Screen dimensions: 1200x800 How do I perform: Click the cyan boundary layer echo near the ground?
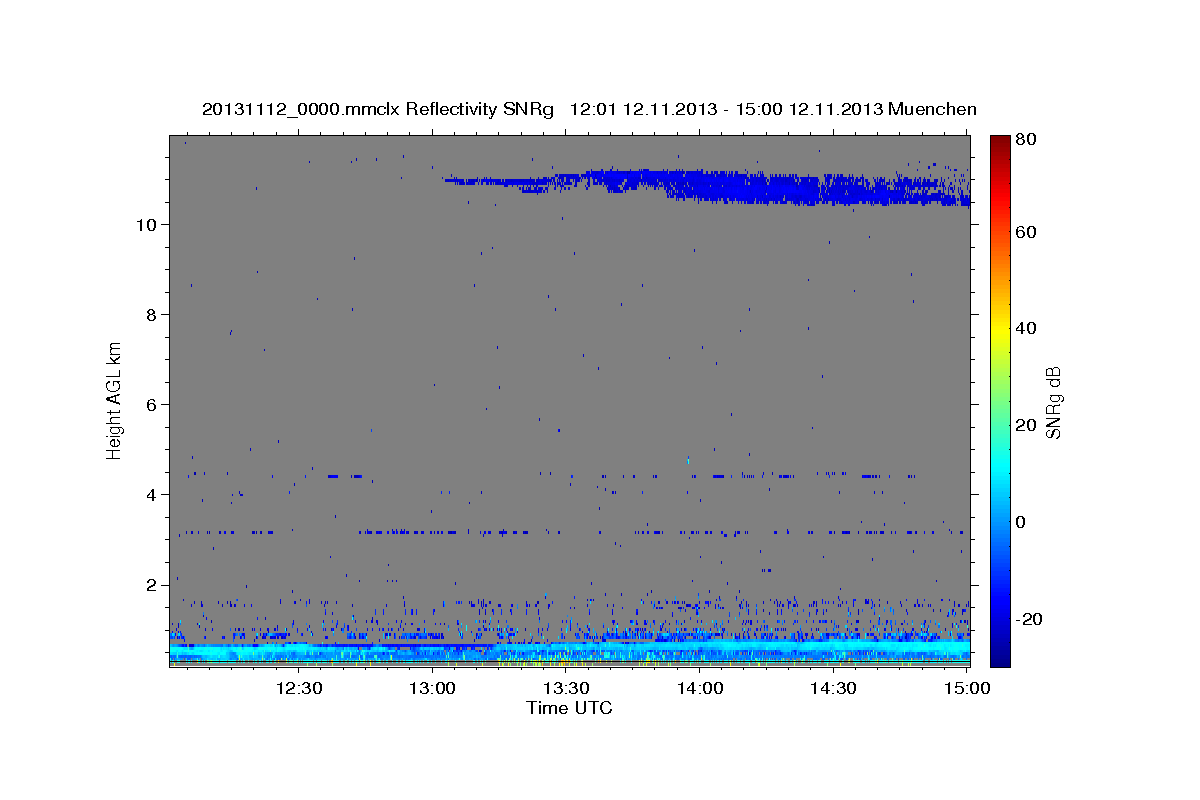[x=569, y=650]
